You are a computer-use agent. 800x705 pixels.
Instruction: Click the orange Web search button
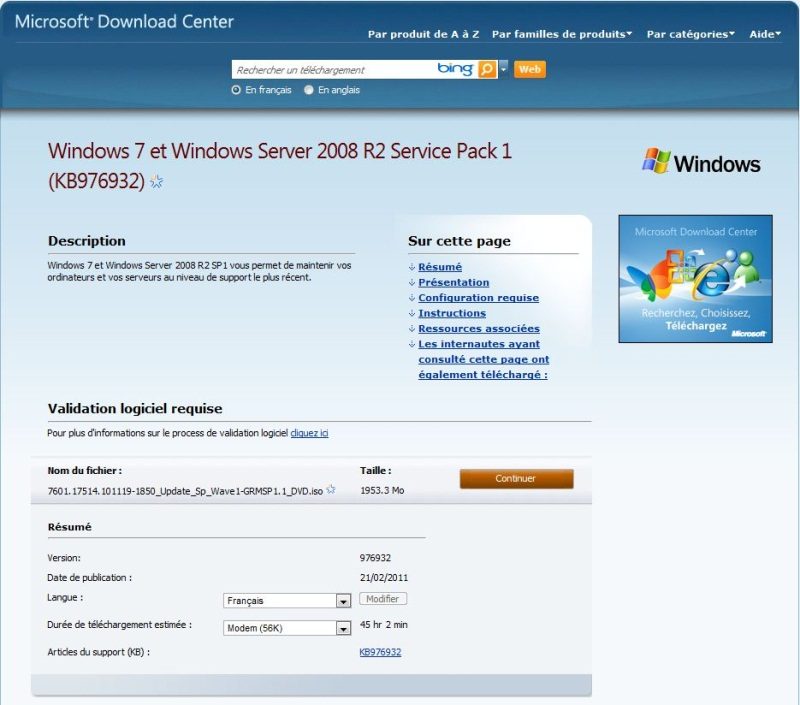(530, 69)
